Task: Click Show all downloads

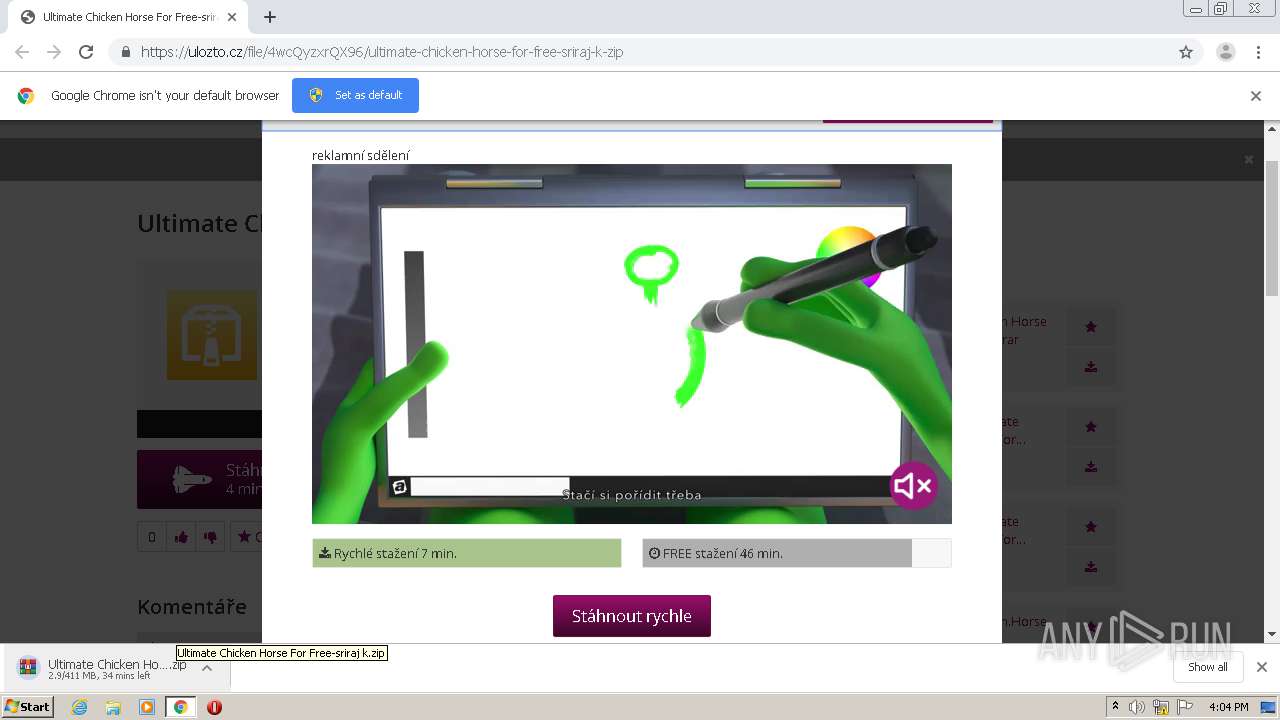Action: pyautogui.click(x=1208, y=667)
